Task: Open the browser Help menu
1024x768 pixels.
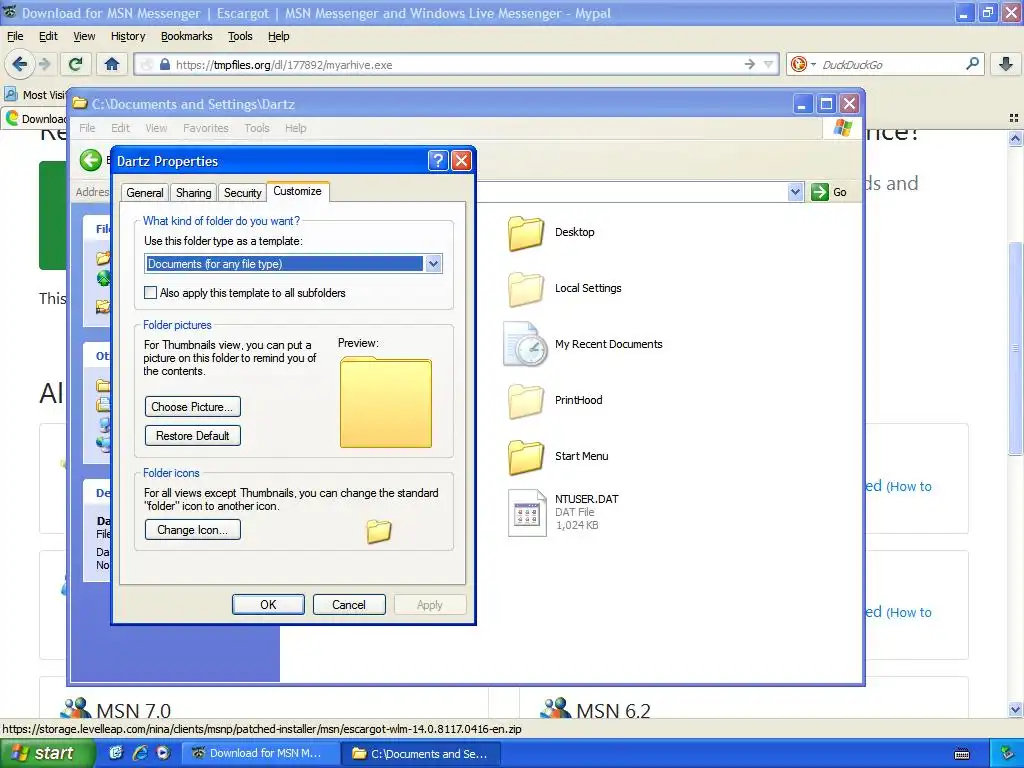Action: click(279, 36)
